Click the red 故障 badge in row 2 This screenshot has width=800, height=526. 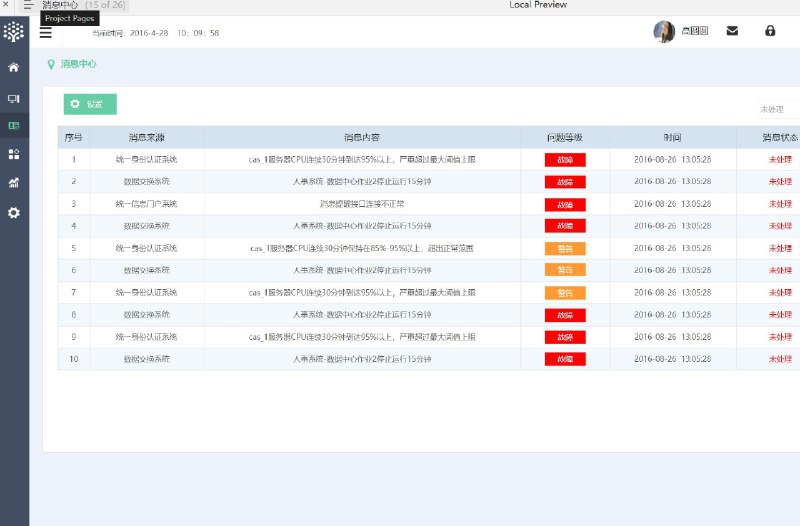(565, 182)
